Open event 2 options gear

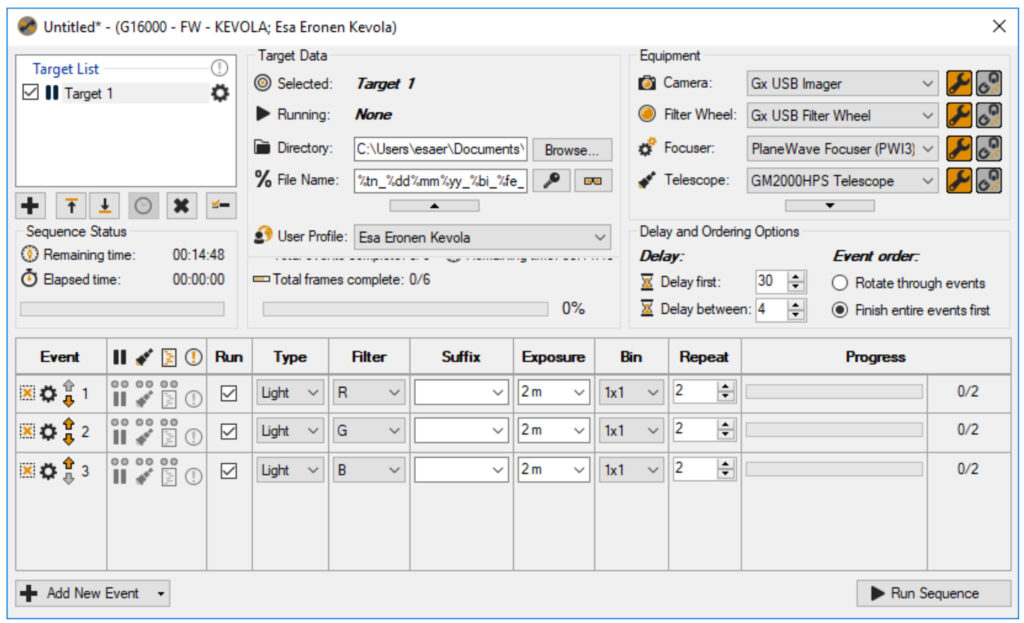pyautogui.click(x=47, y=432)
